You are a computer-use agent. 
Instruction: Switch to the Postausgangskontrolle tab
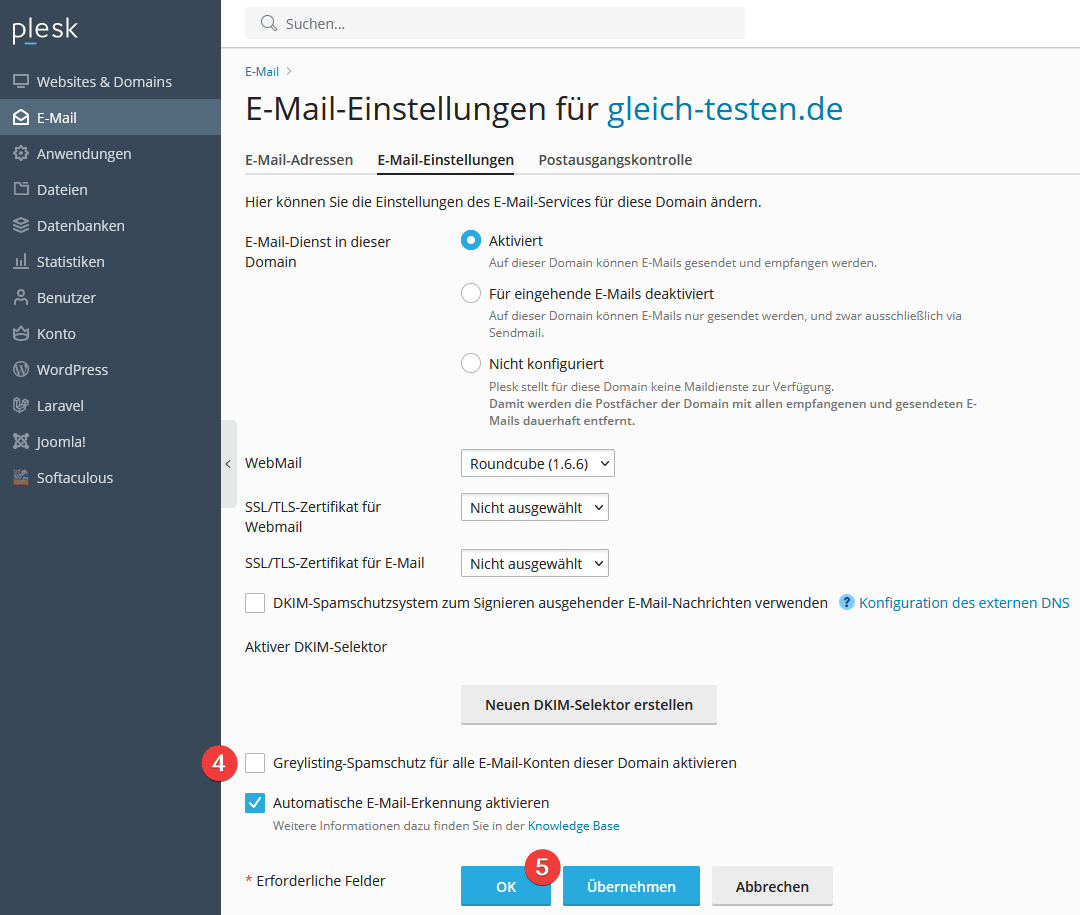pyautogui.click(x=615, y=160)
